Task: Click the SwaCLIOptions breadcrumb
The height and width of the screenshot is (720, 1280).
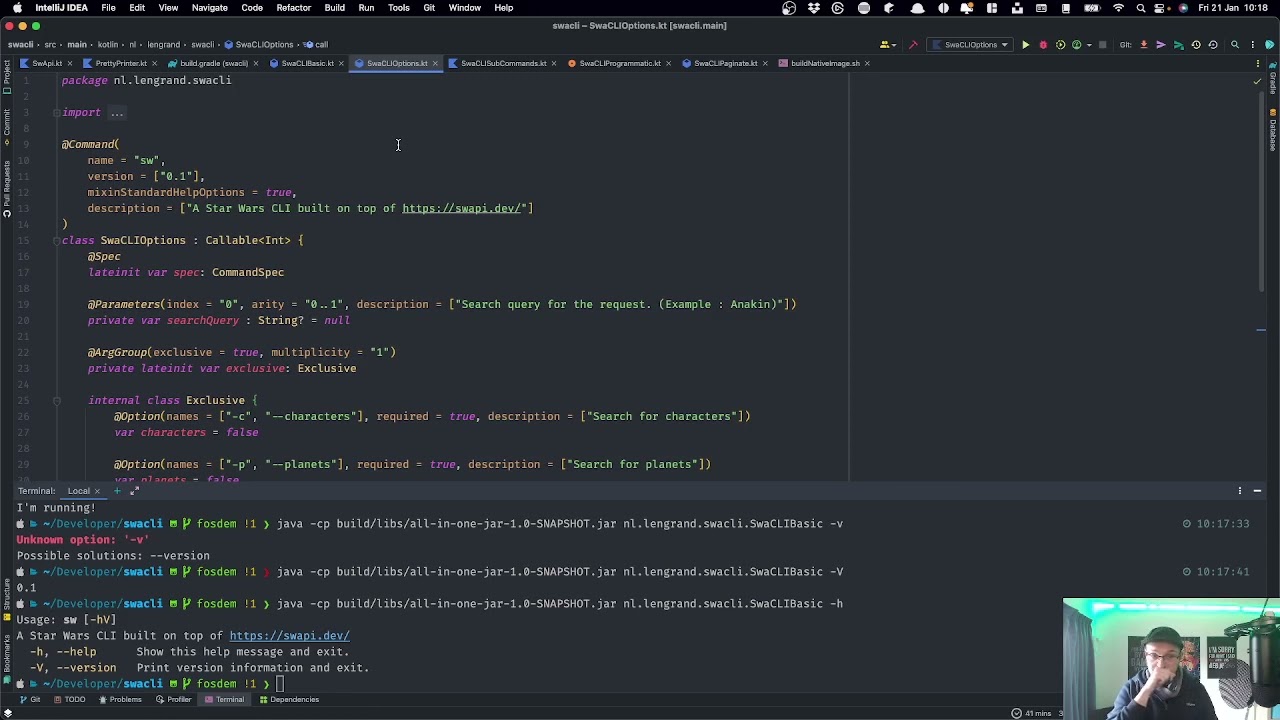Action: coord(258,45)
